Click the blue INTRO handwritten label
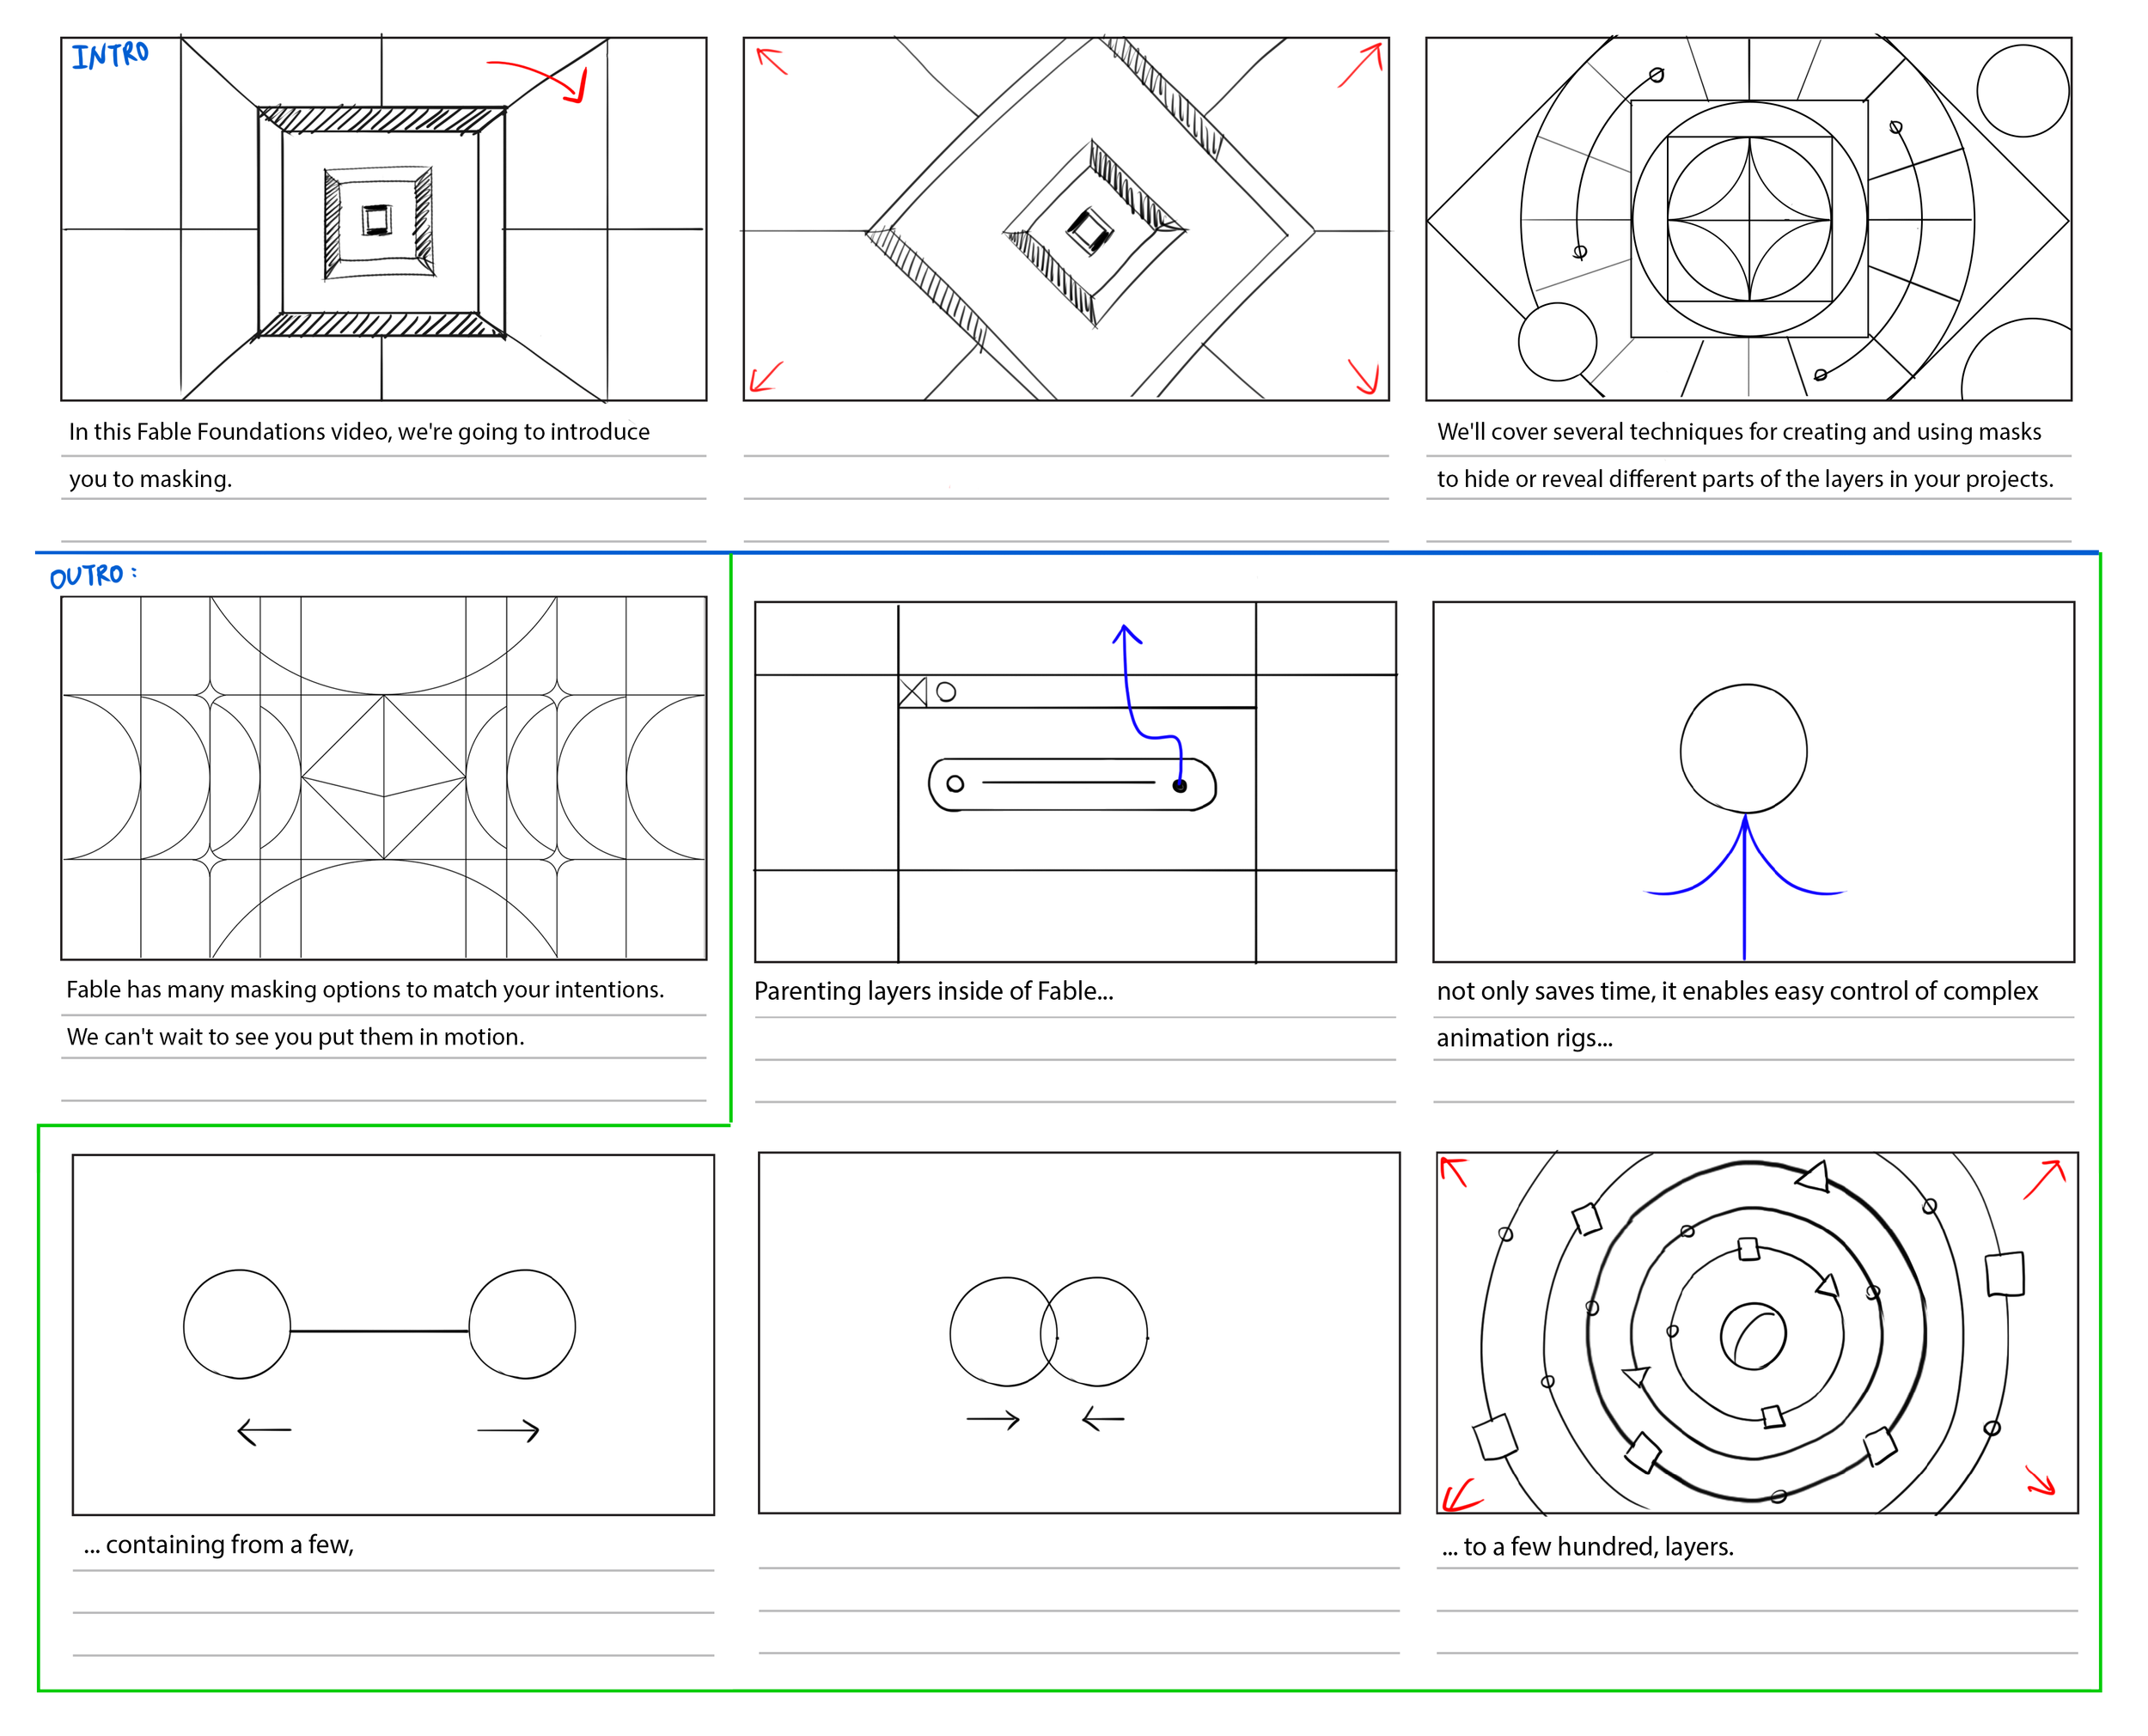The height and width of the screenshot is (1736, 2148). coord(110,55)
